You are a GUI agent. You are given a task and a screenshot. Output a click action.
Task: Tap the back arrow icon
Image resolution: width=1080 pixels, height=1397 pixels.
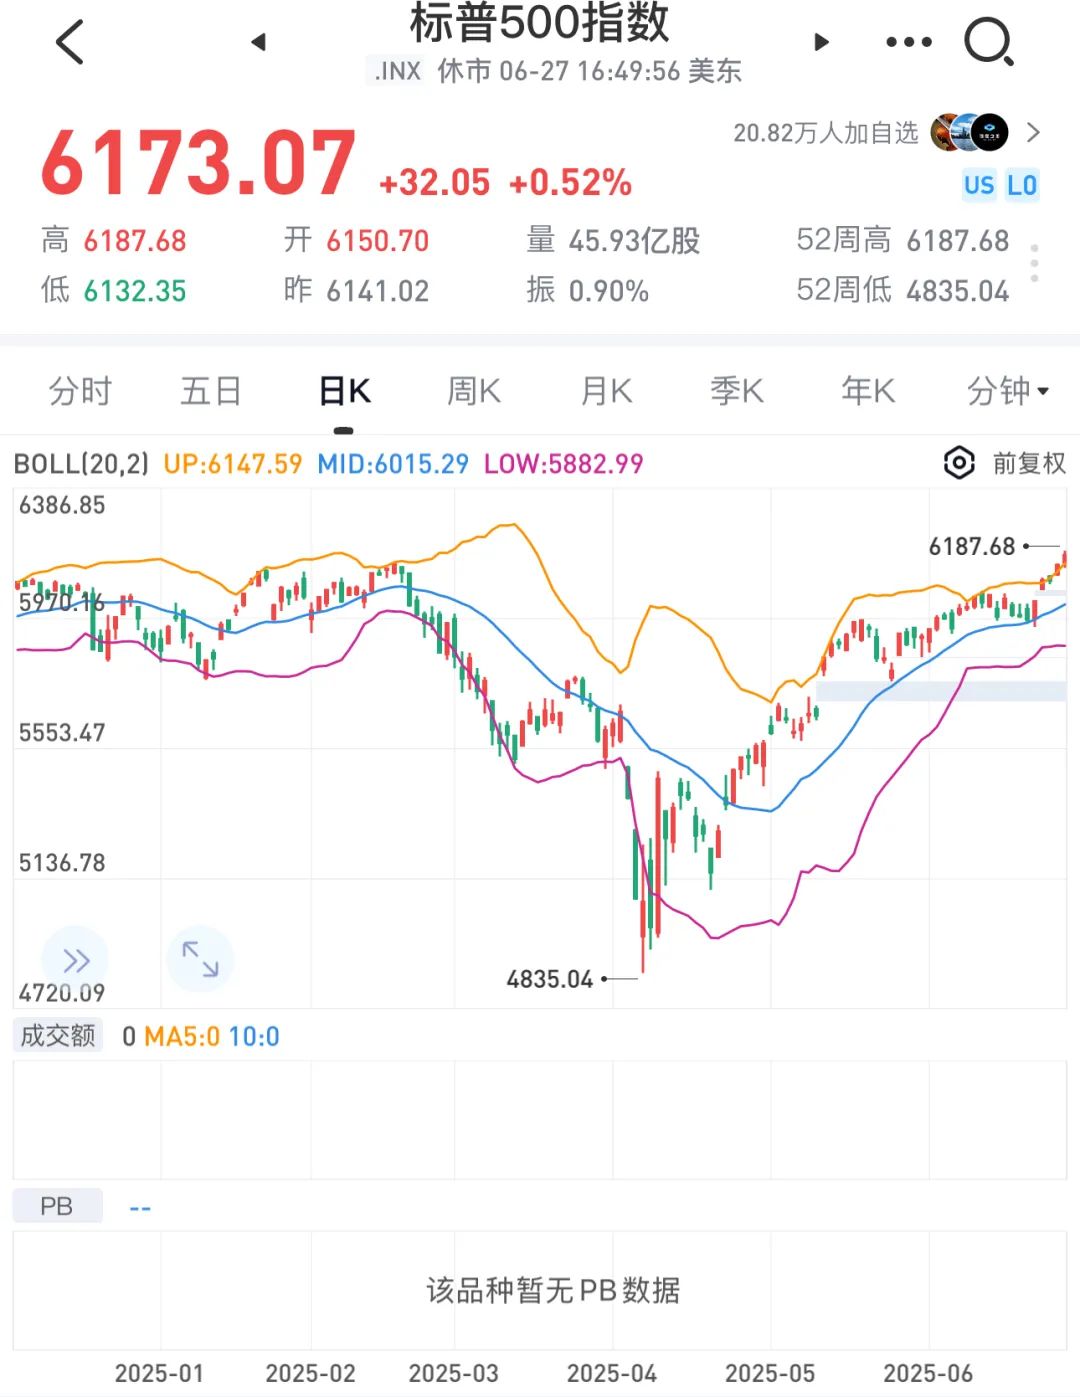70,42
